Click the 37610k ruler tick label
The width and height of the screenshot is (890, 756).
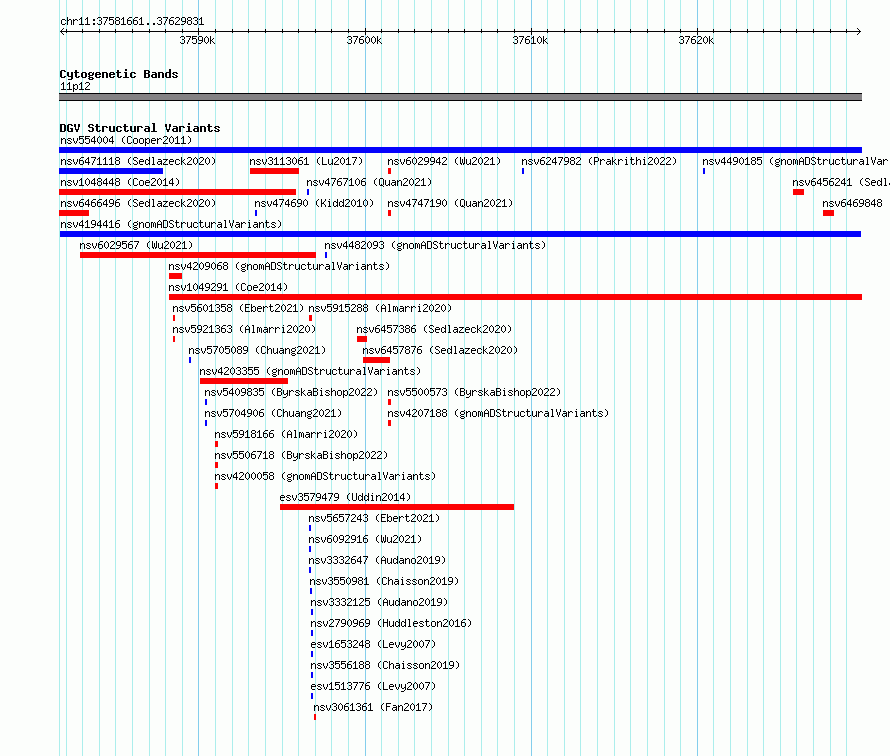coord(530,41)
